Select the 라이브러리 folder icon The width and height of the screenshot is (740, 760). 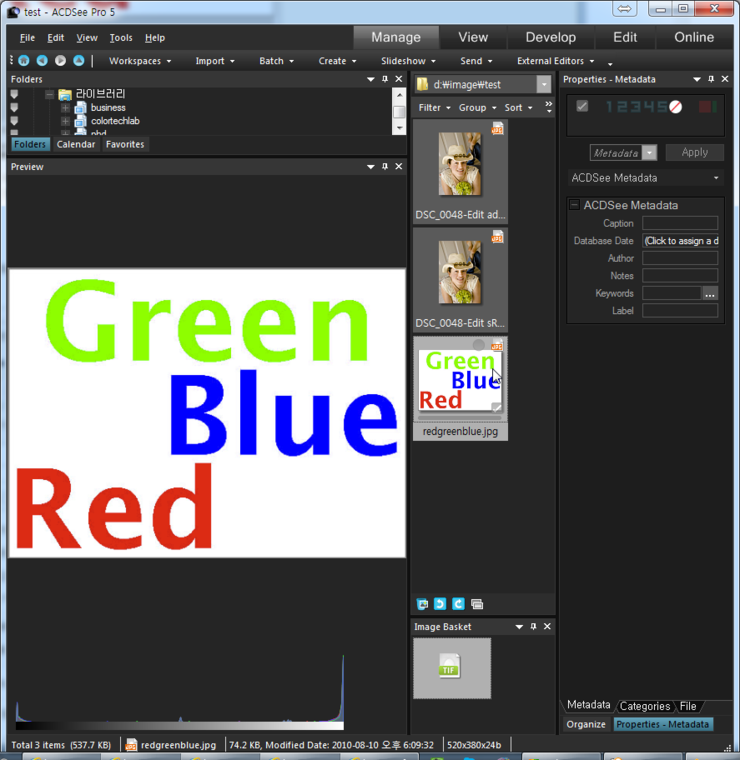coord(65,95)
